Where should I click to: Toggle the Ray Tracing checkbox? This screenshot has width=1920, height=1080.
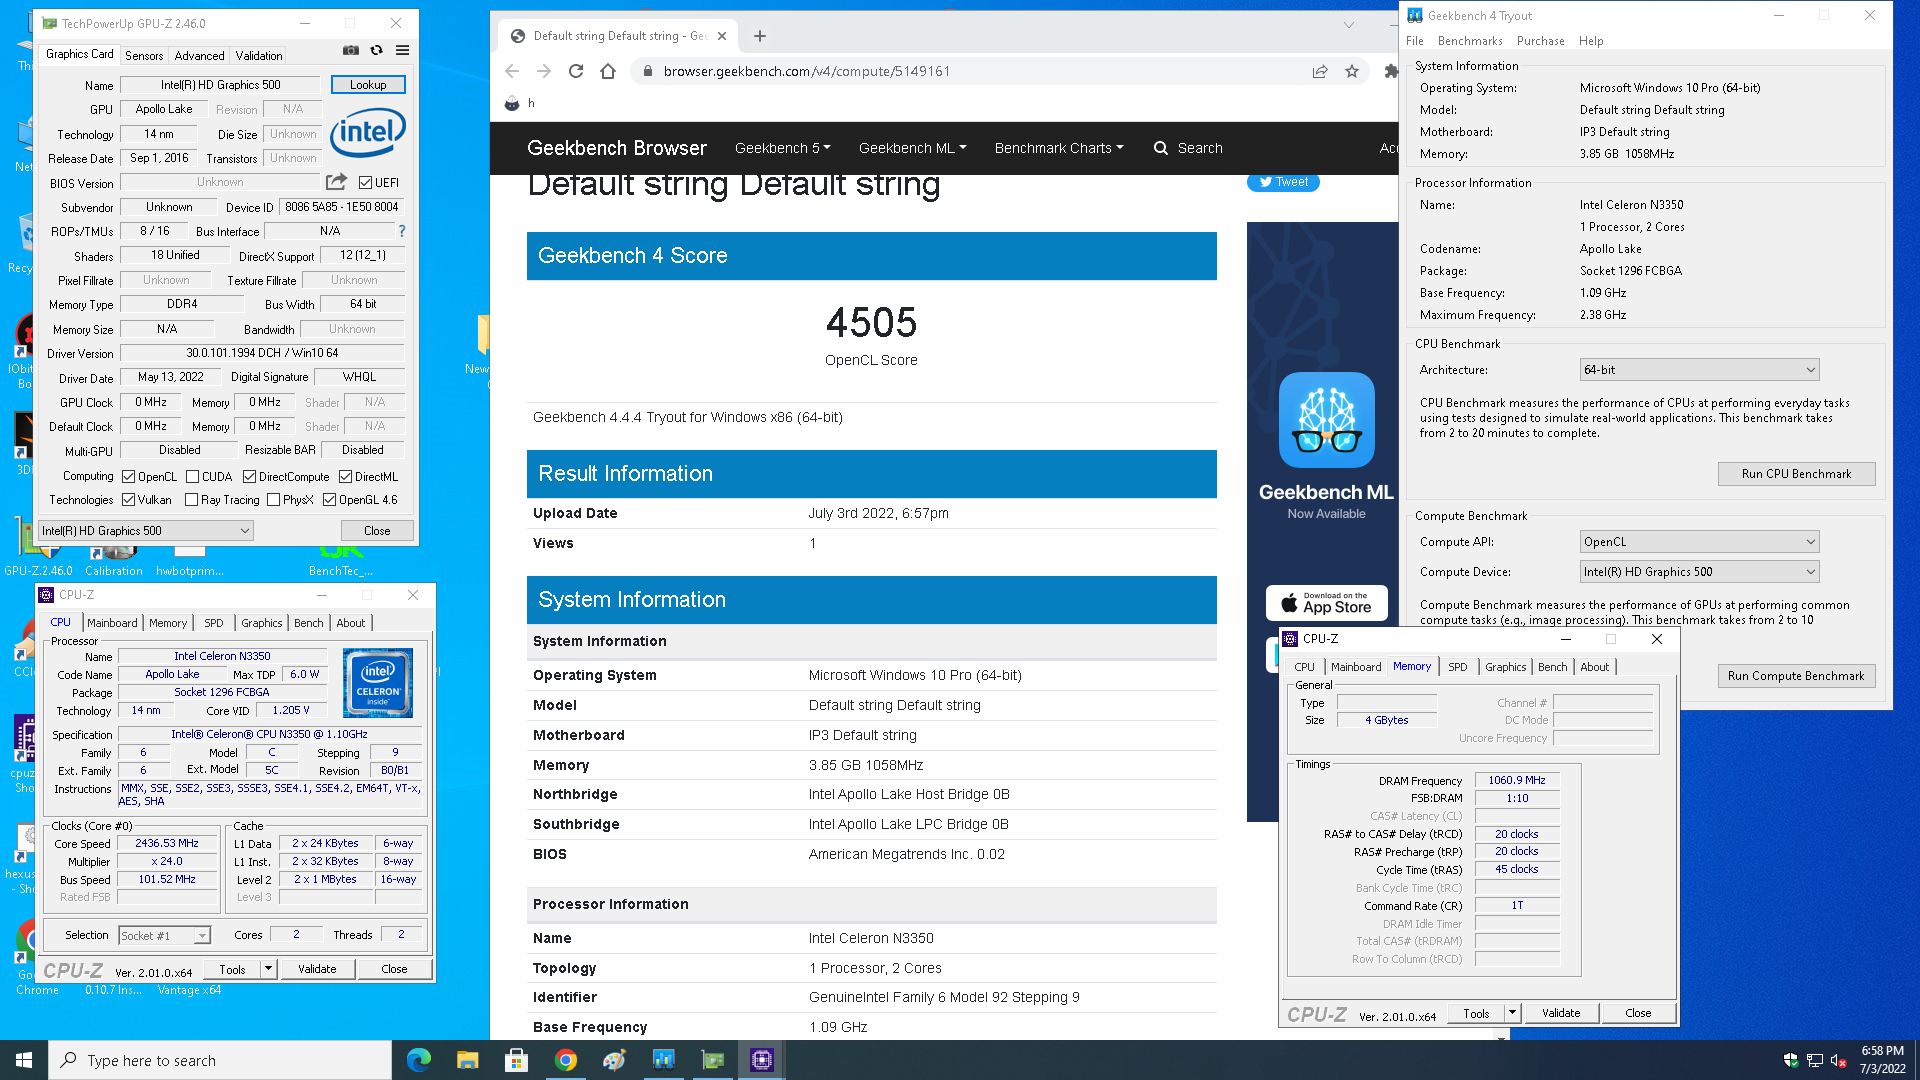(x=192, y=500)
